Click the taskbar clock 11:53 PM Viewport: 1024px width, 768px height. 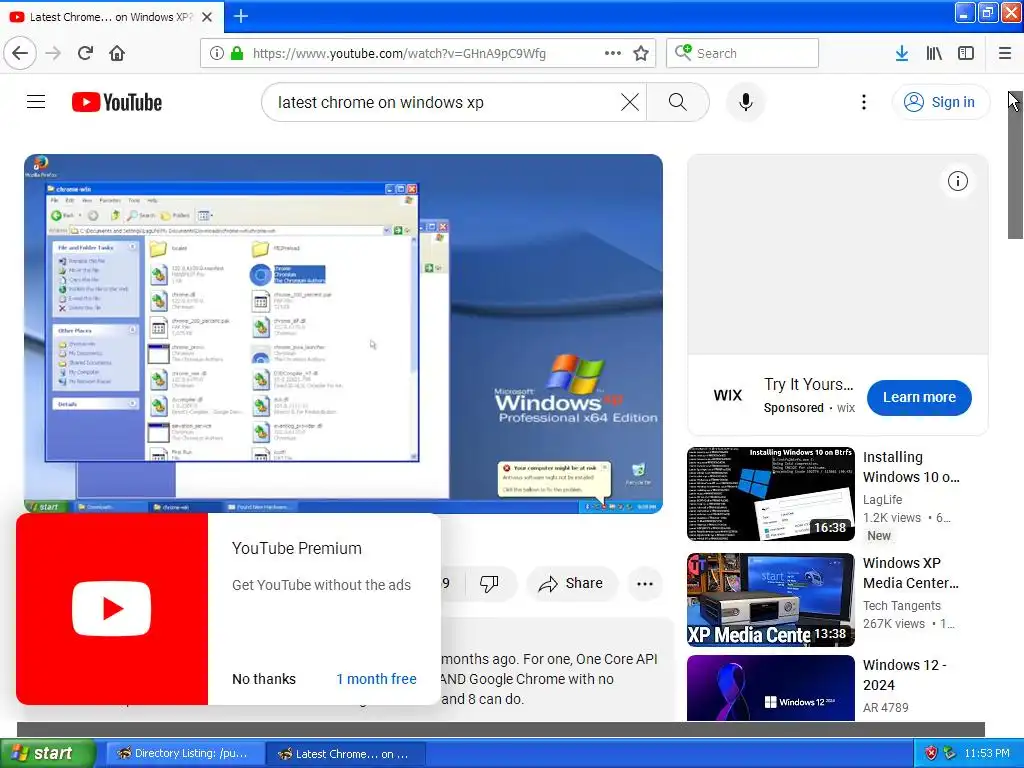tap(987, 753)
